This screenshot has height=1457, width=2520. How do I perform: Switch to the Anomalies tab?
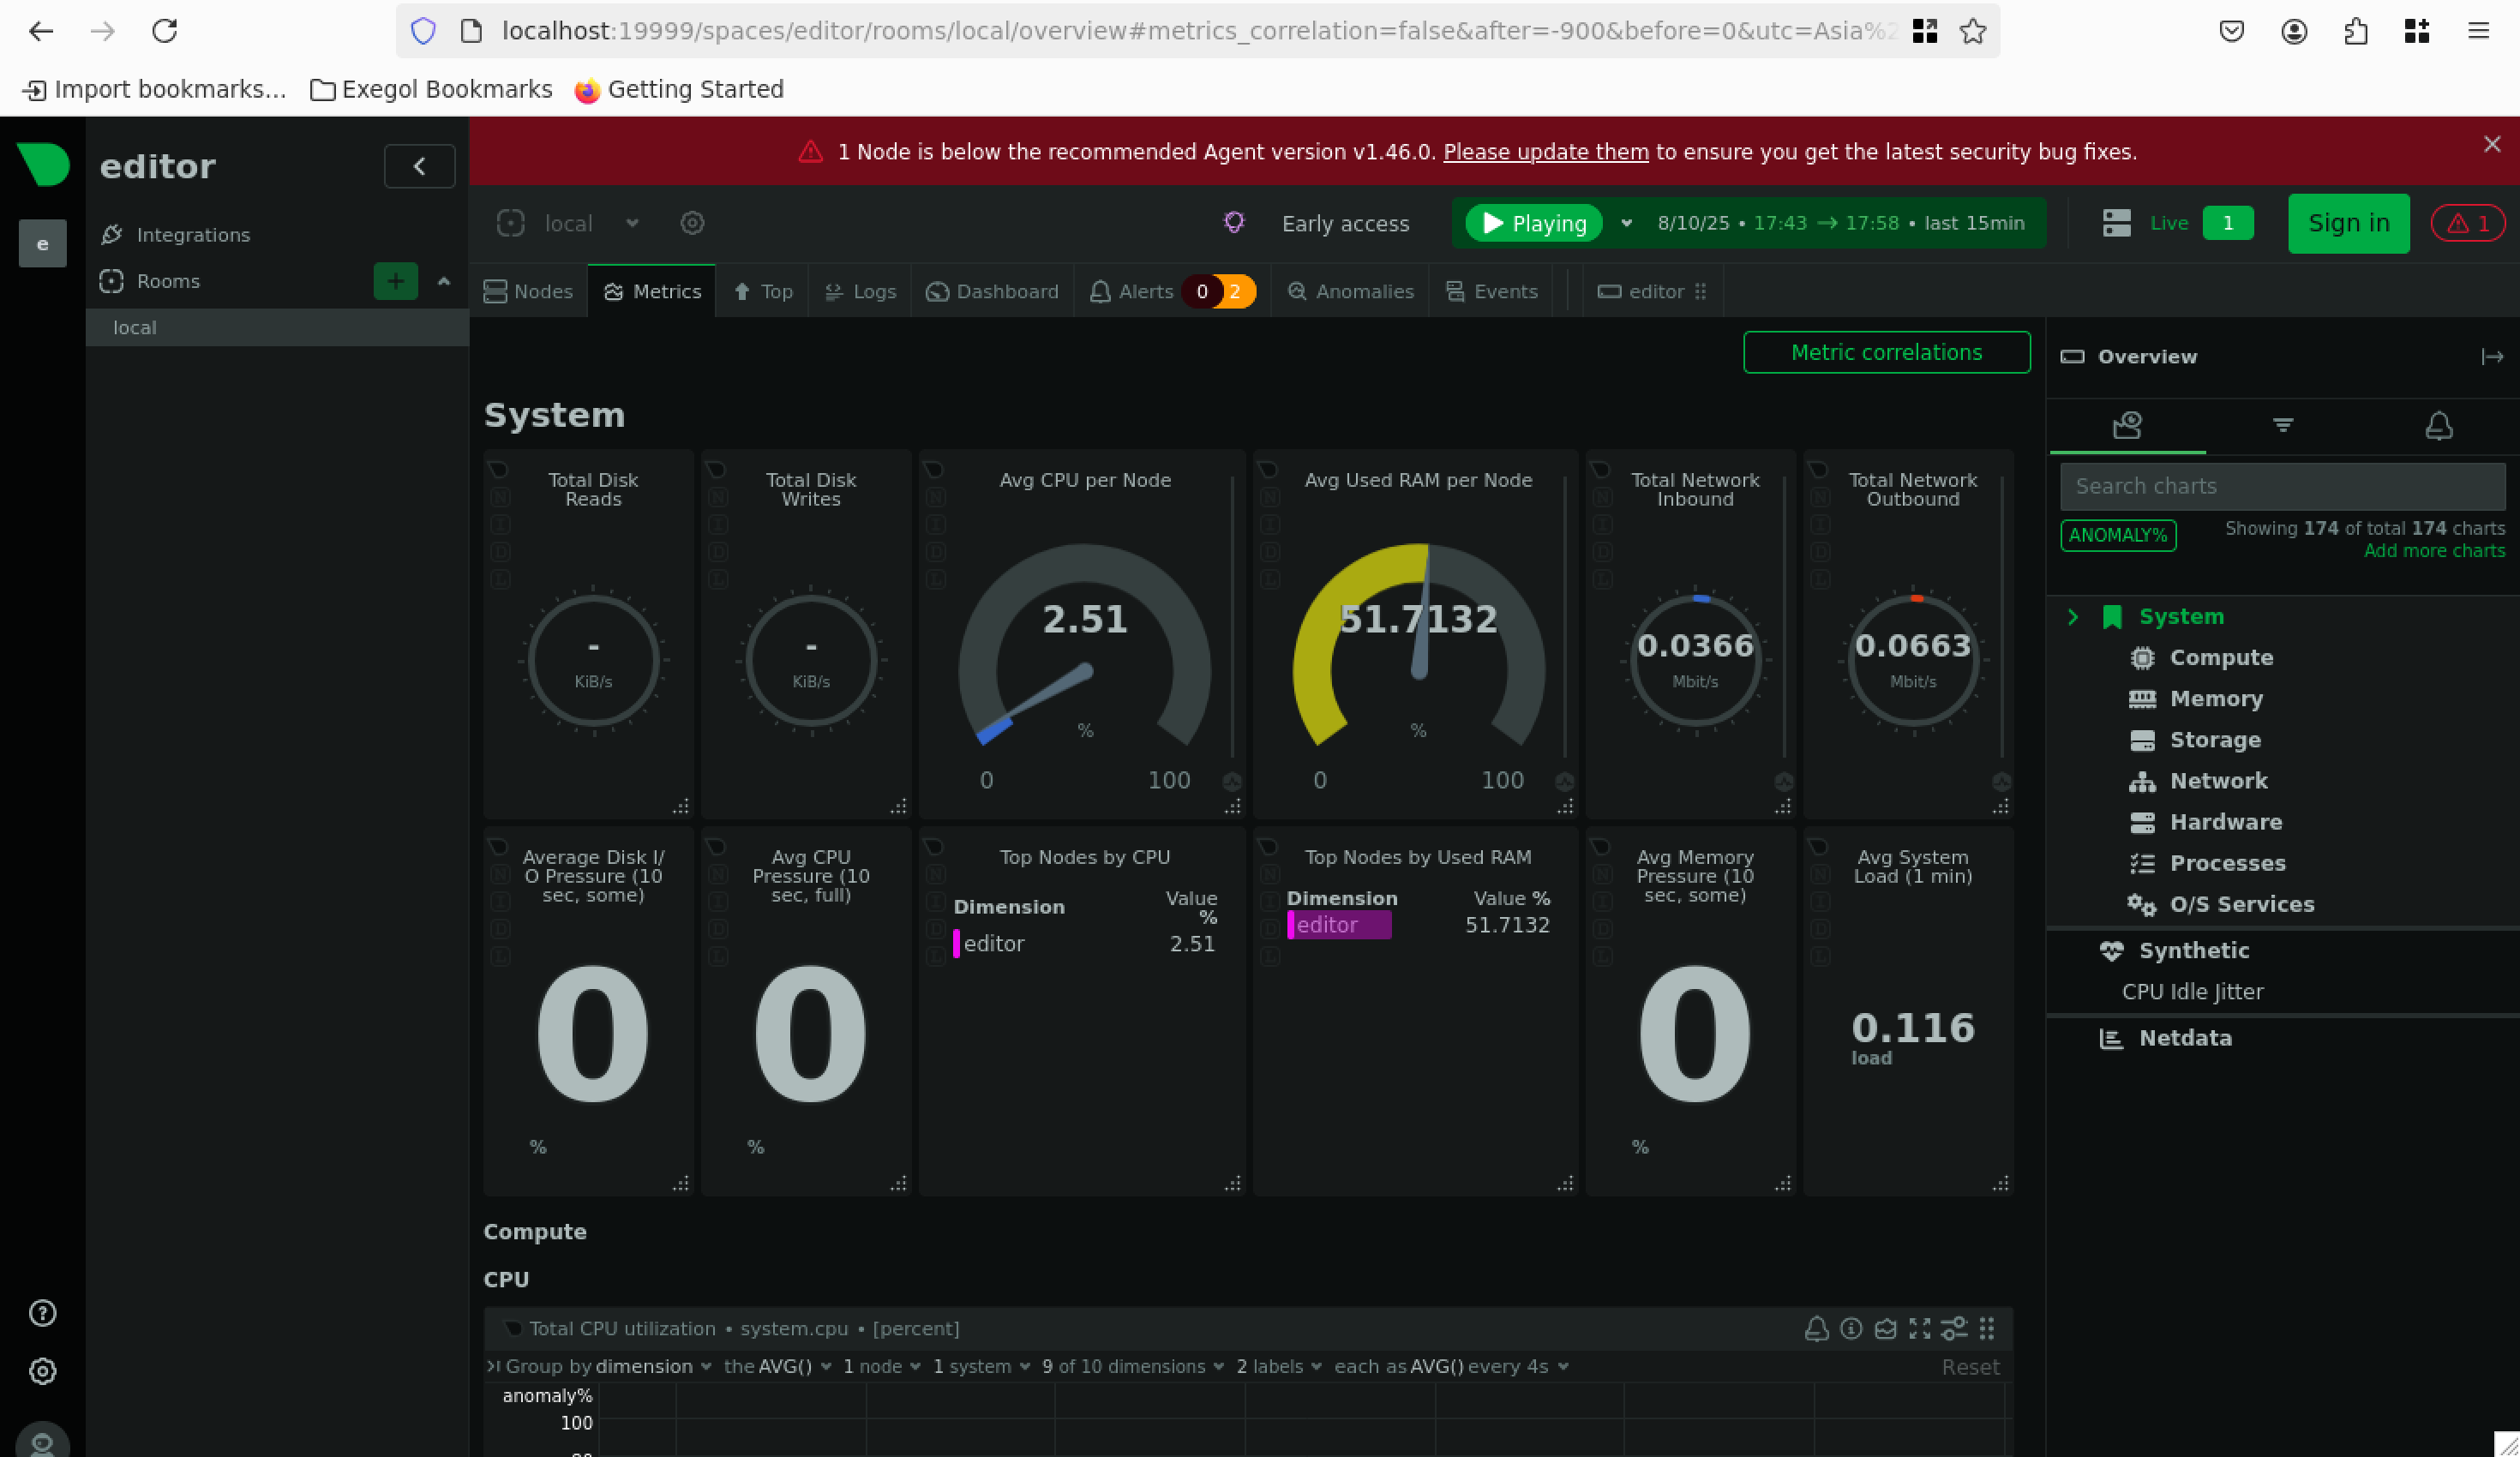tap(1350, 291)
